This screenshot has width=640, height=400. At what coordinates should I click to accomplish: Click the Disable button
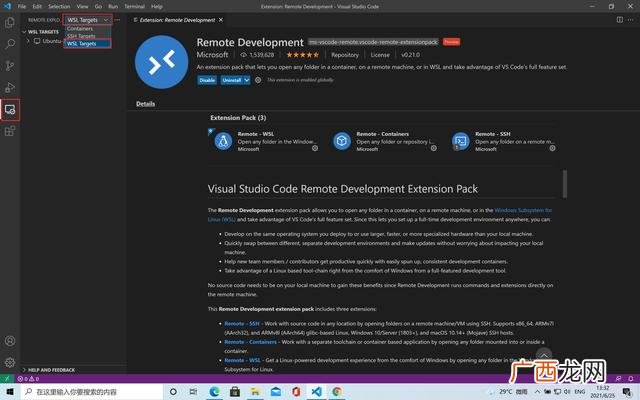coord(207,80)
